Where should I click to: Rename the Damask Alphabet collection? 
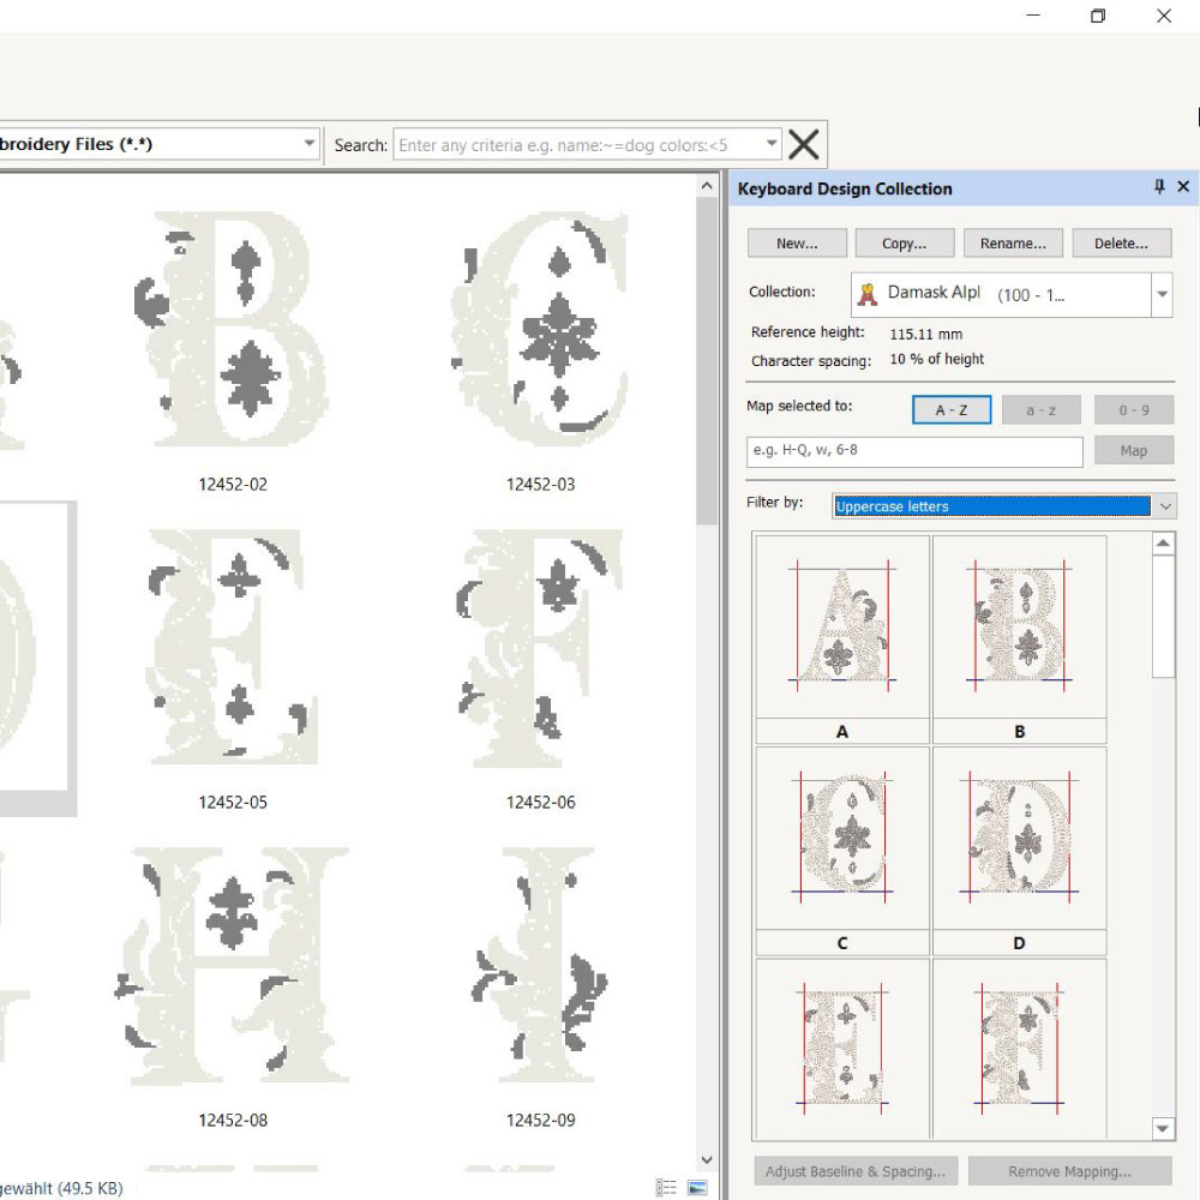[1013, 242]
